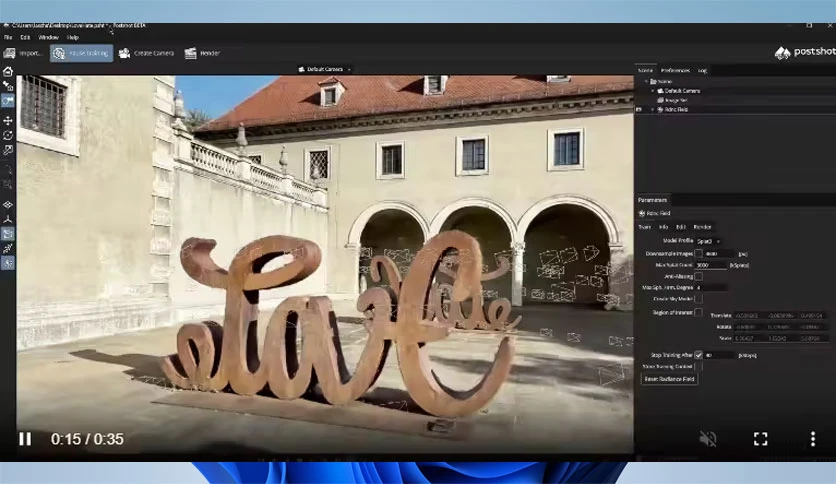Toggle the highlighted camera frustums icon in left toolbar
This screenshot has height=484, width=836.
coord(7,234)
